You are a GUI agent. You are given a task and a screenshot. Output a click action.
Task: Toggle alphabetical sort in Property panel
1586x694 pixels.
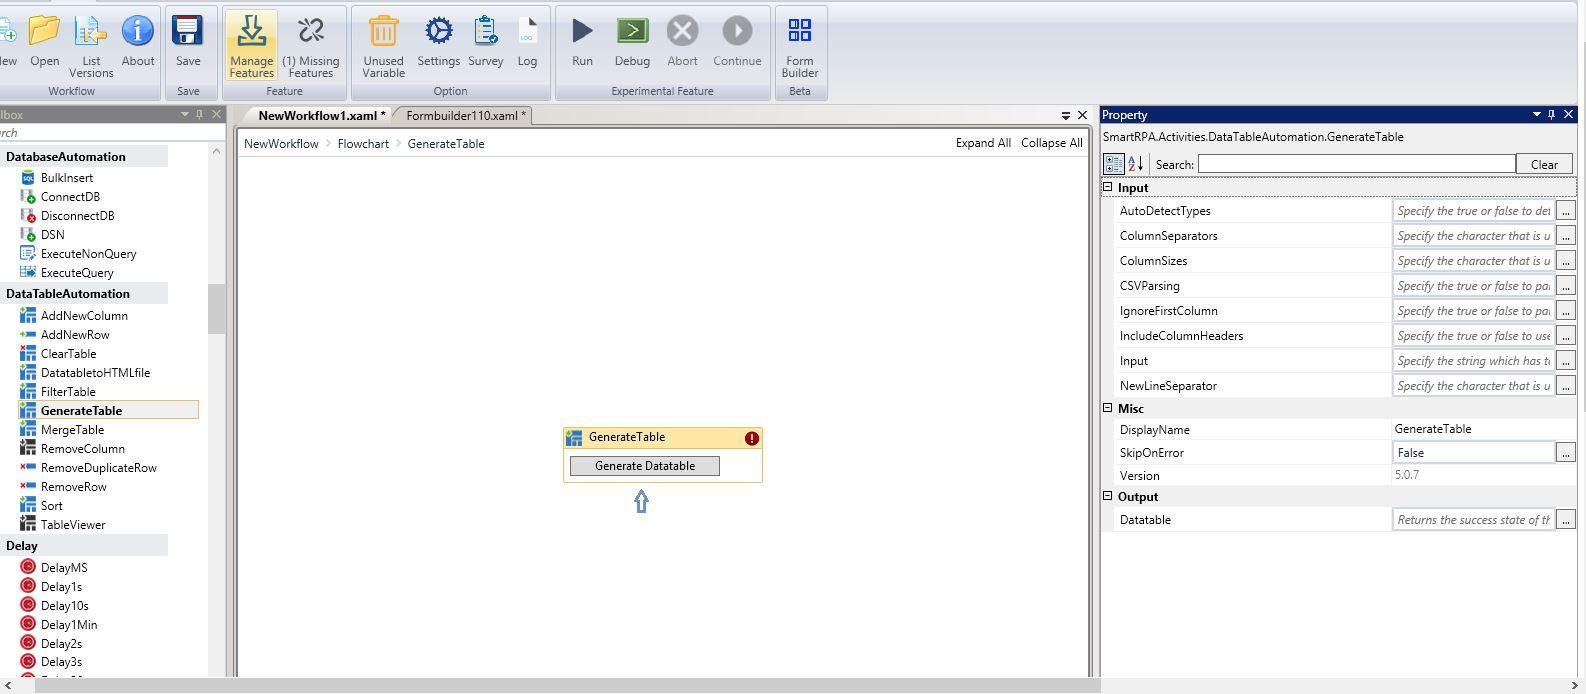click(x=1136, y=164)
